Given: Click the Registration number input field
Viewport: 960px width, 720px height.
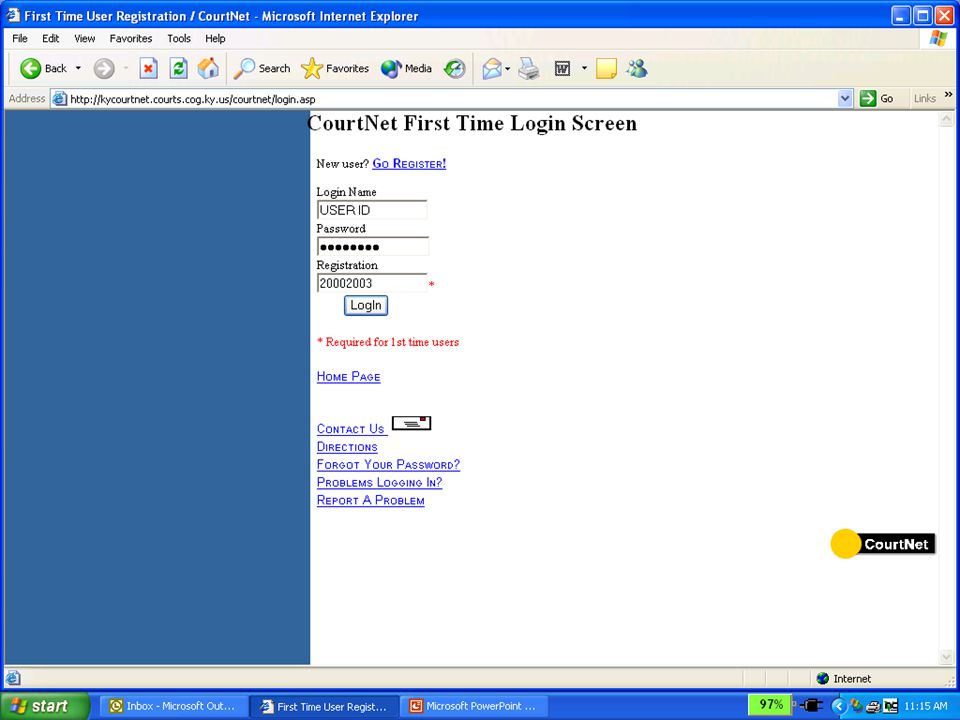Looking at the screenshot, I should pos(372,283).
